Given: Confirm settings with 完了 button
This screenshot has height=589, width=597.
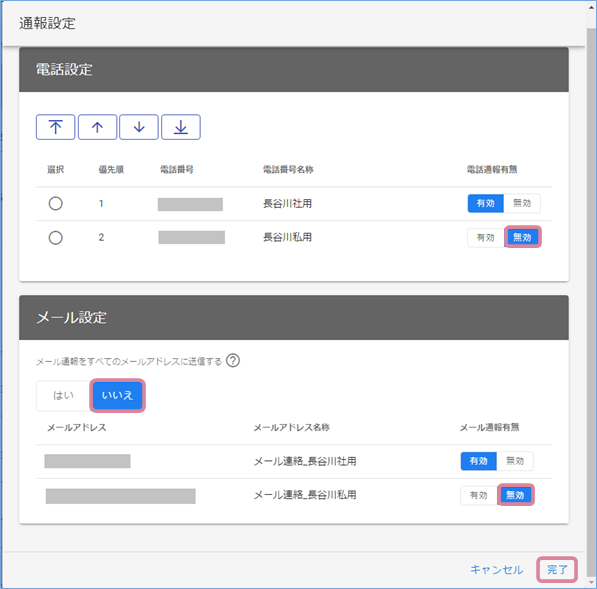Looking at the screenshot, I should [557, 570].
